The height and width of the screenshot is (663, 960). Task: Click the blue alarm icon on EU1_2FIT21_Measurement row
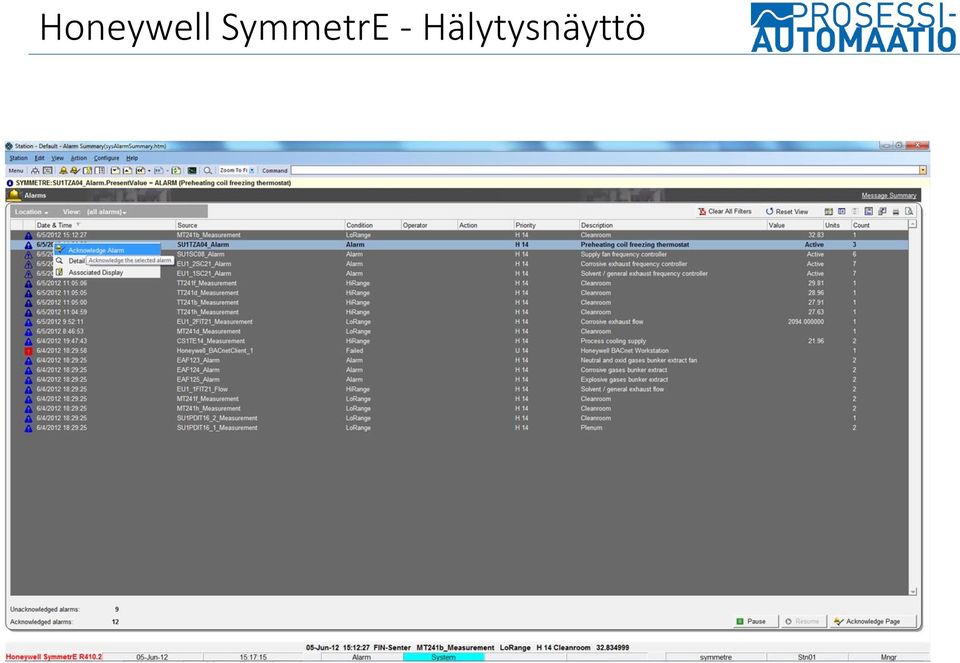pos(28,322)
